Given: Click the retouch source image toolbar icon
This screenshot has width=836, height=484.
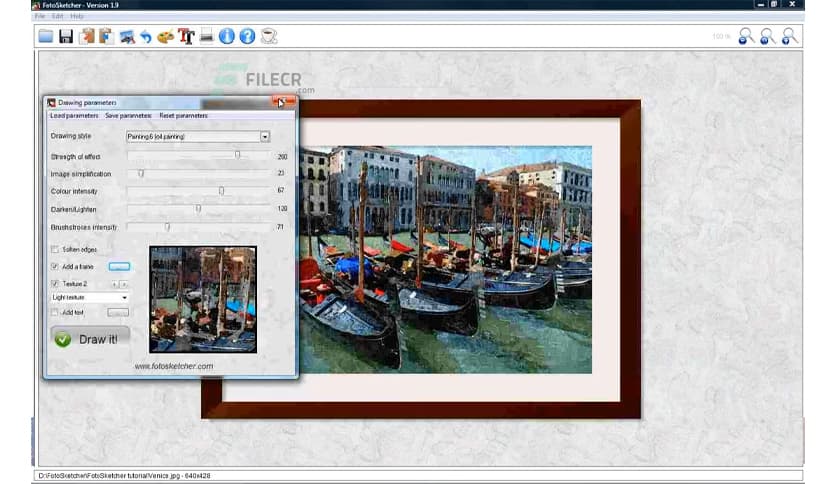Looking at the screenshot, I should 126,37.
